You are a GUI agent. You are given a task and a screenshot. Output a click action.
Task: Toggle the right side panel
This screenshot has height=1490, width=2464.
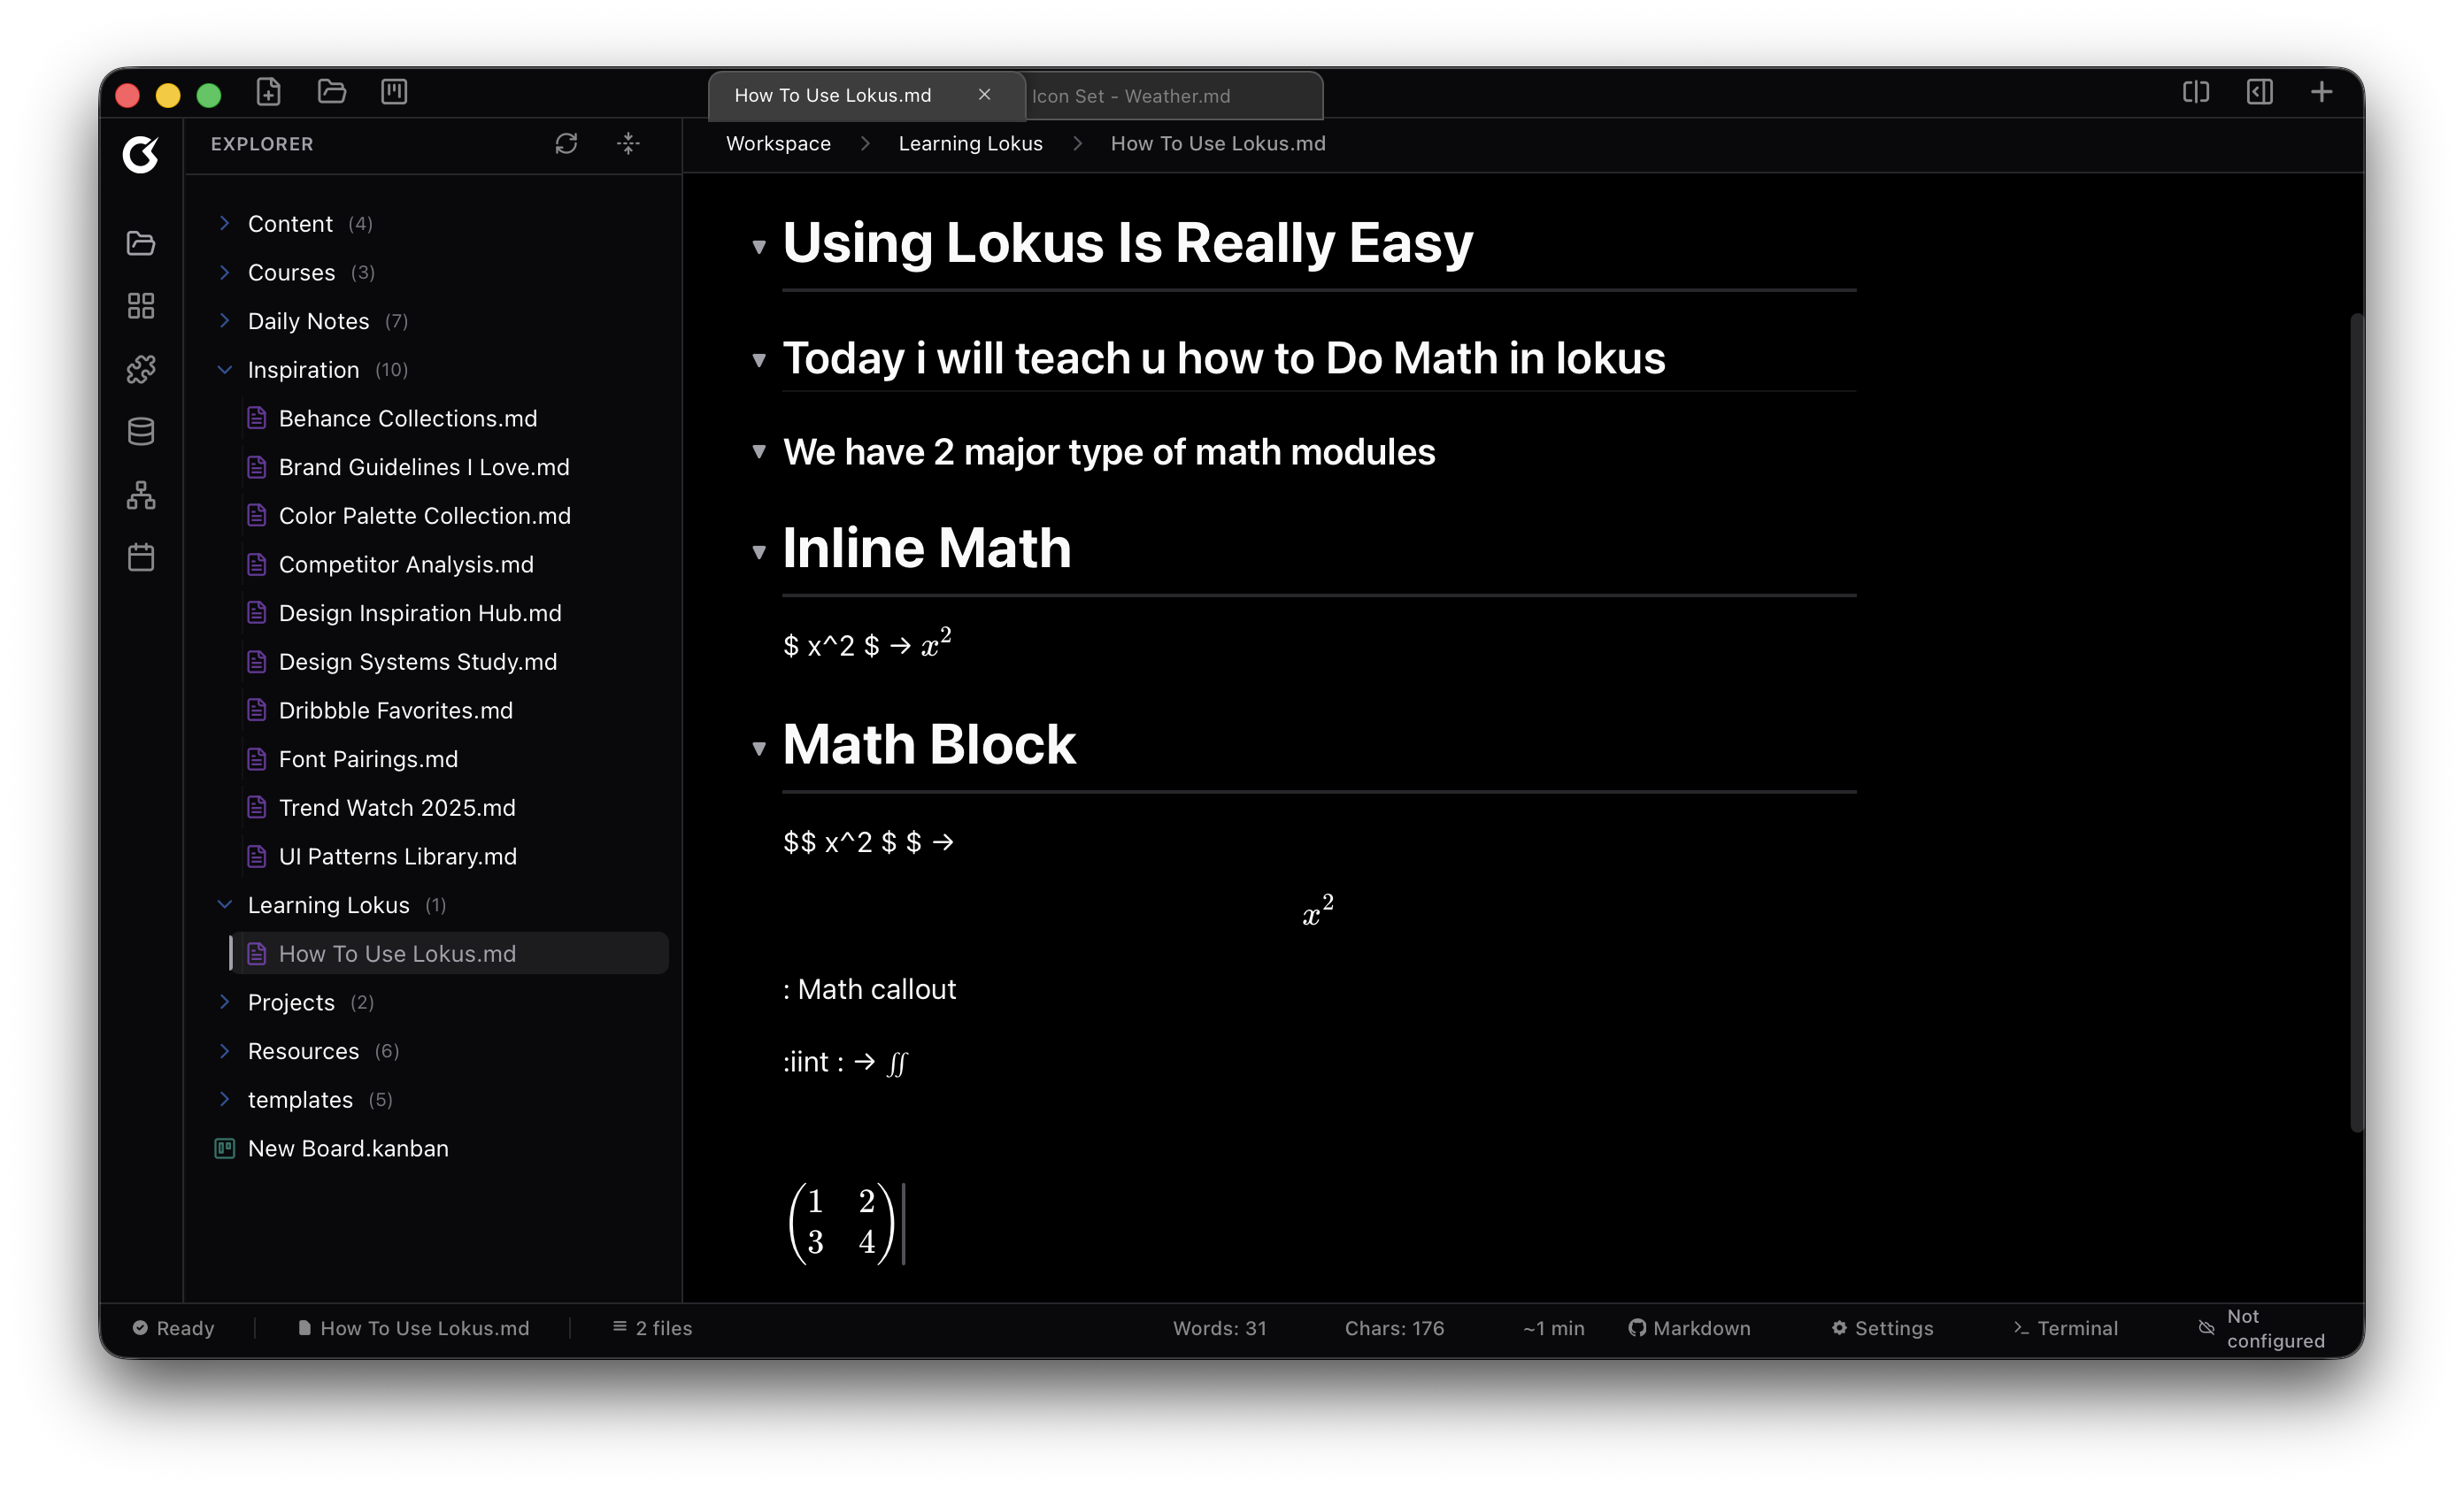tap(2259, 91)
